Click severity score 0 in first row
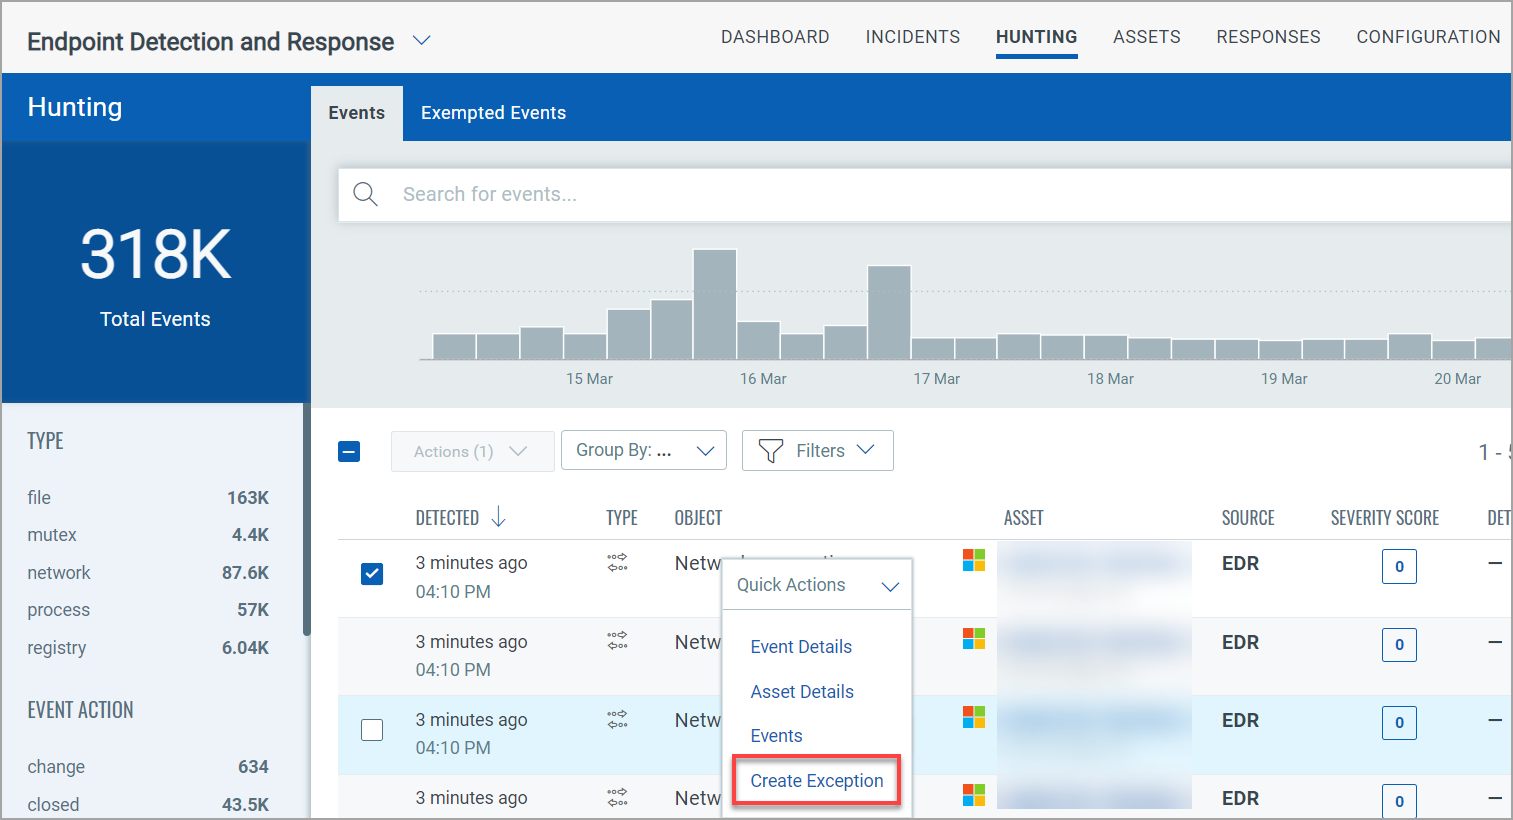This screenshot has width=1513, height=820. click(x=1399, y=566)
